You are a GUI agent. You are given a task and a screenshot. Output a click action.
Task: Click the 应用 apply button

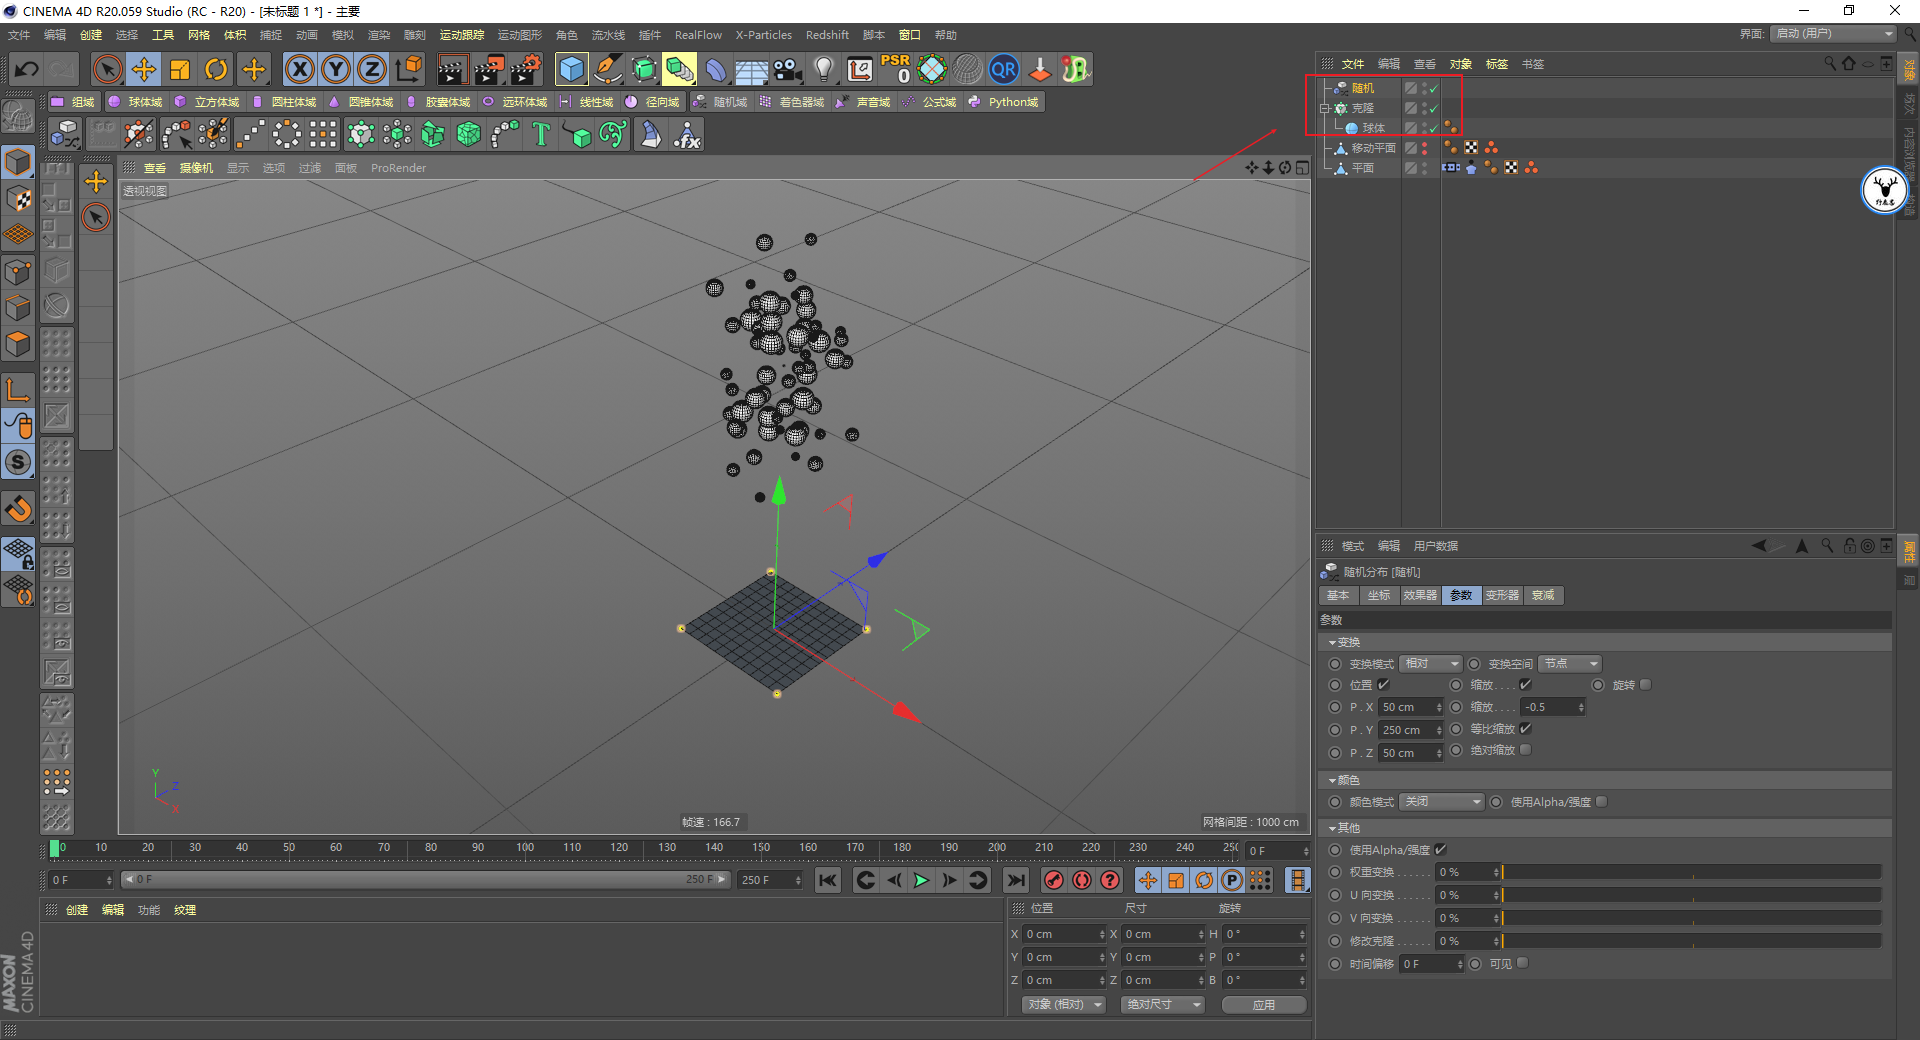coord(1263,1004)
